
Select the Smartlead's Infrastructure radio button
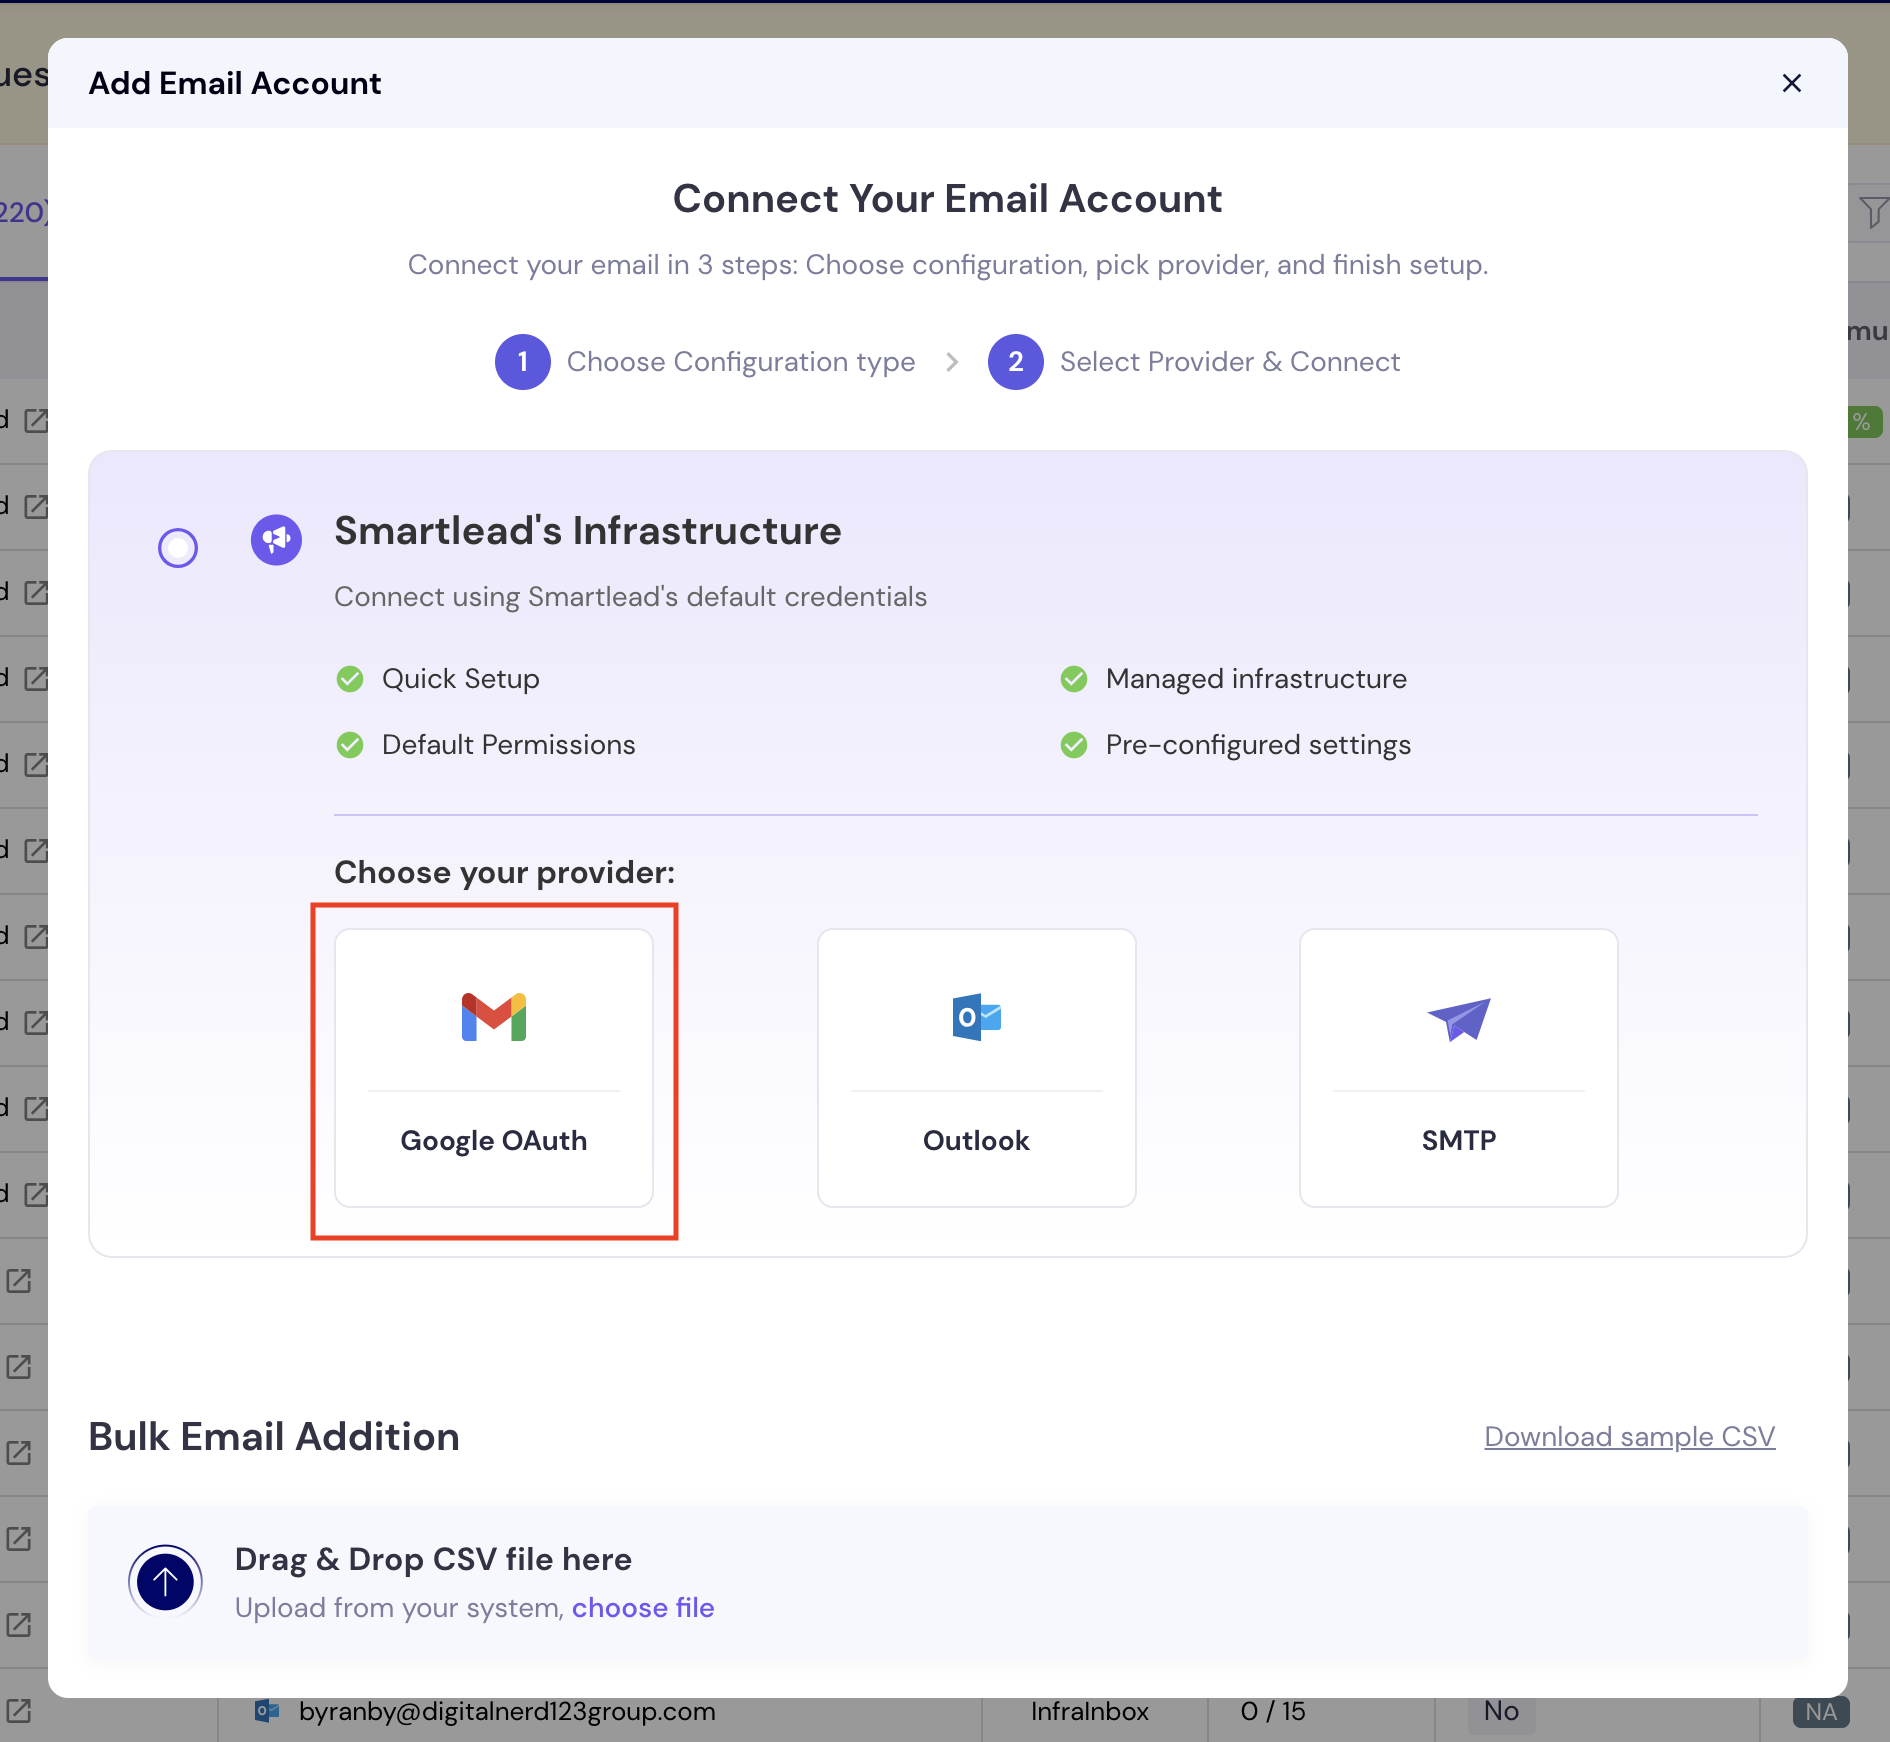click(178, 547)
